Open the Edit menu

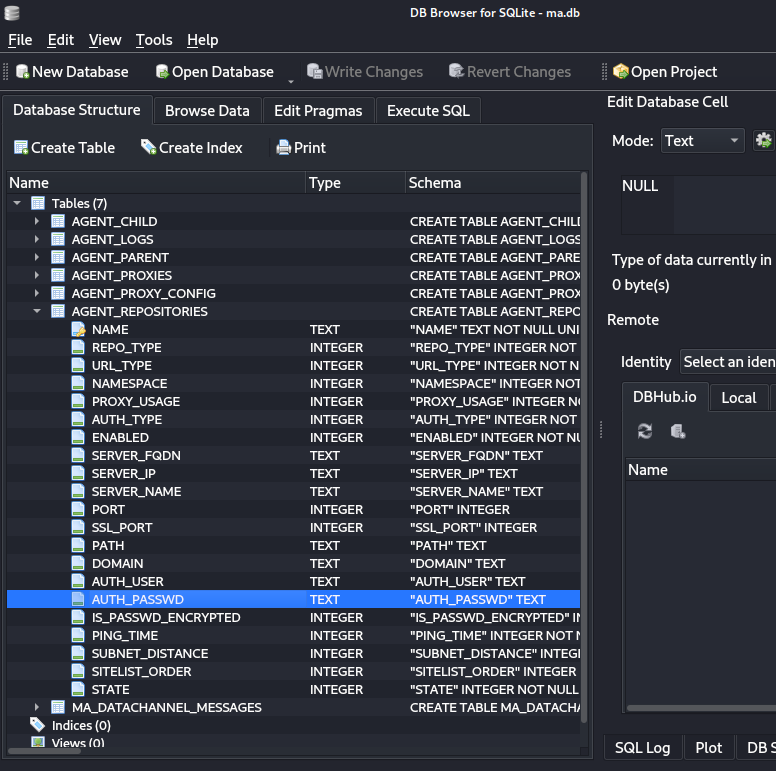[x=60, y=40]
